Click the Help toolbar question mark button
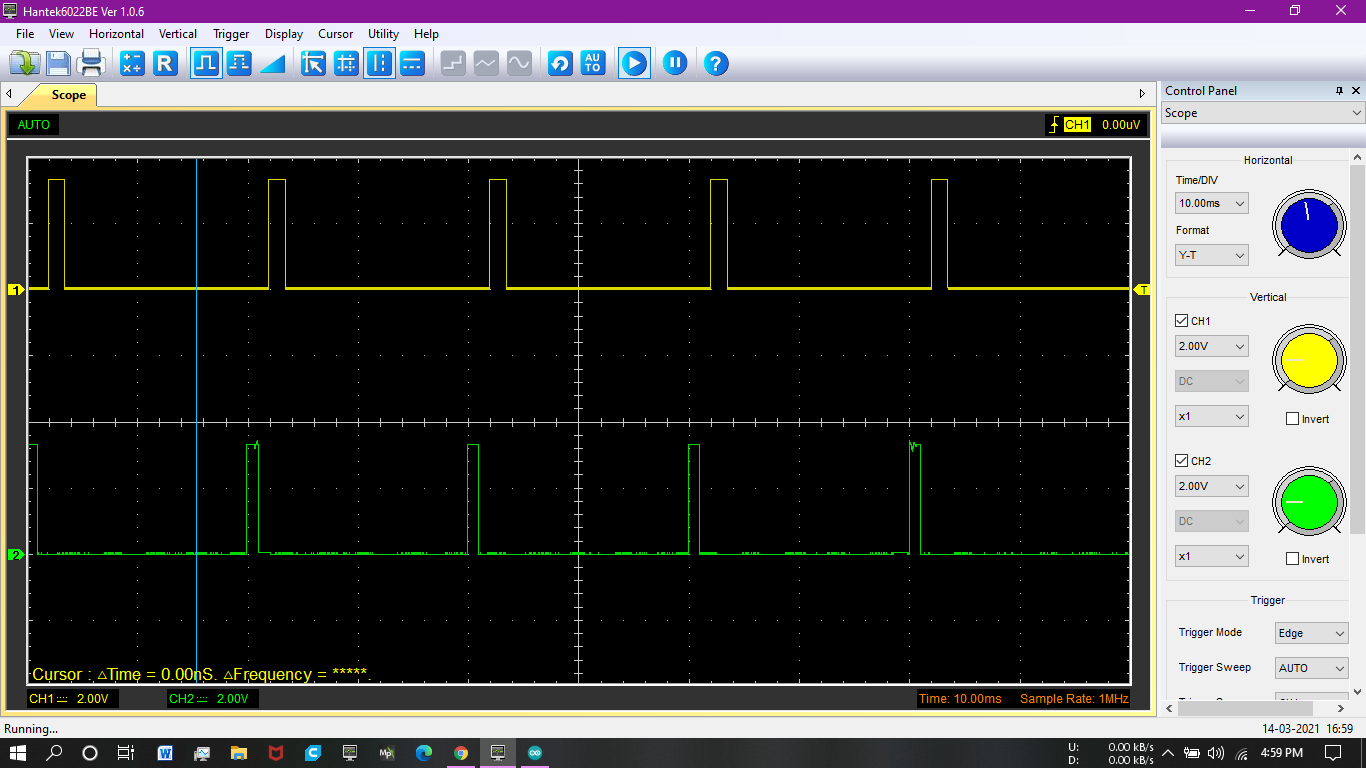Screen dimensions: 1366x768 coord(717,63)
